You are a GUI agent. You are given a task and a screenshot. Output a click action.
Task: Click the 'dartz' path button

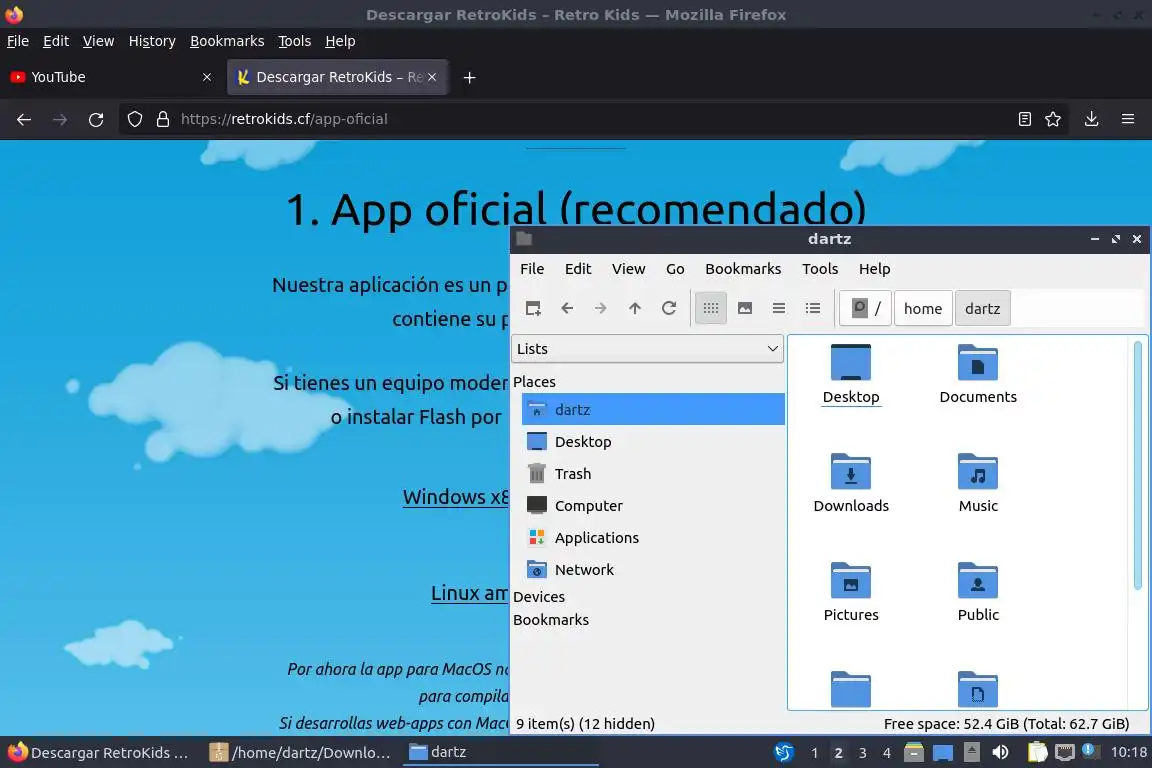(982, 308)
